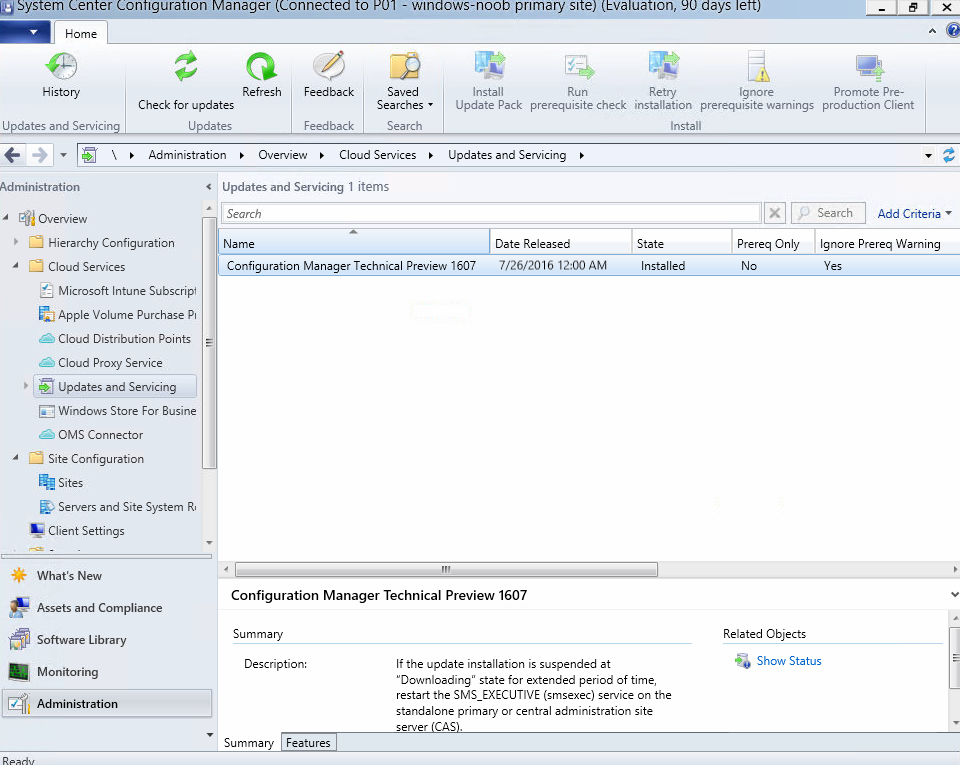Select Microsoft Intune Subscription tree item

coord(118,291)
